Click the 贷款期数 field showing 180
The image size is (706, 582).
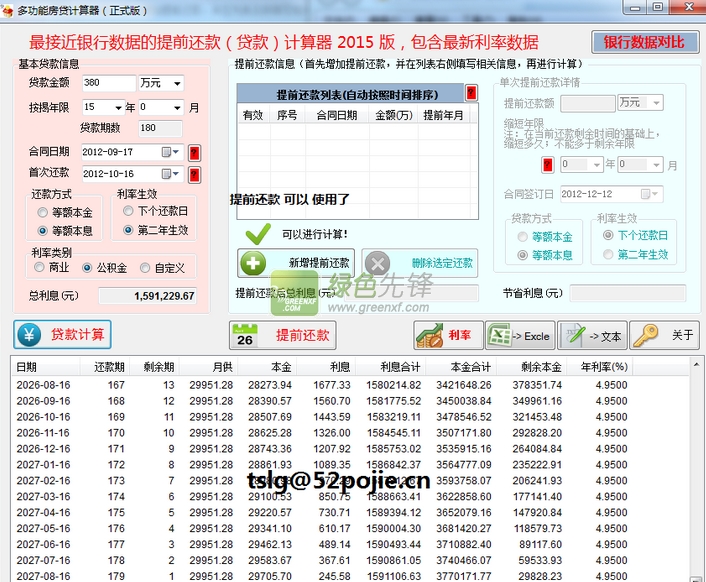tap(160, 128)
